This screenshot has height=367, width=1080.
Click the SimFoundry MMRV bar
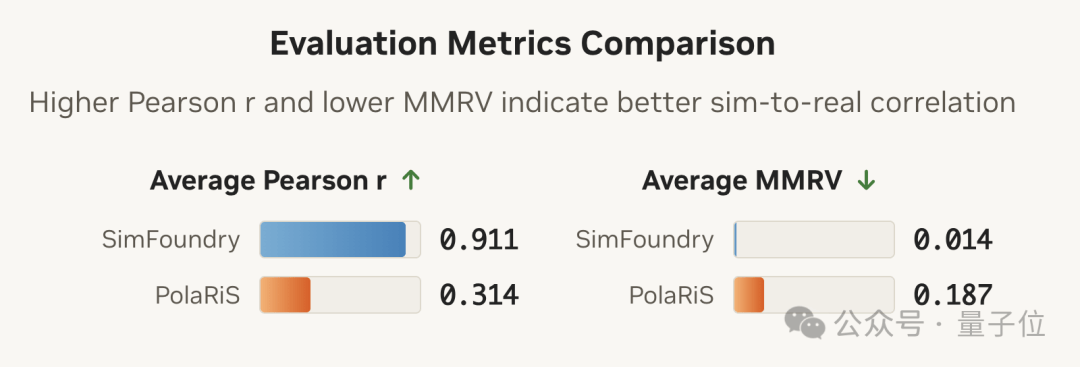point(814,240)
